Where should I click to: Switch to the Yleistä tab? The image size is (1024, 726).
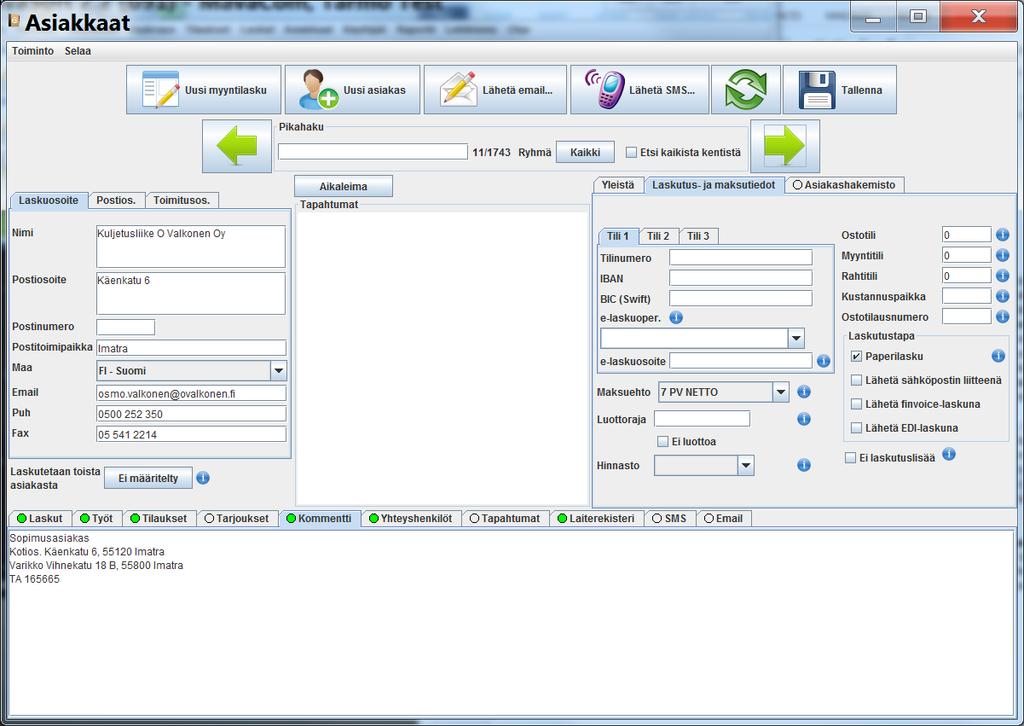point(618,185)
